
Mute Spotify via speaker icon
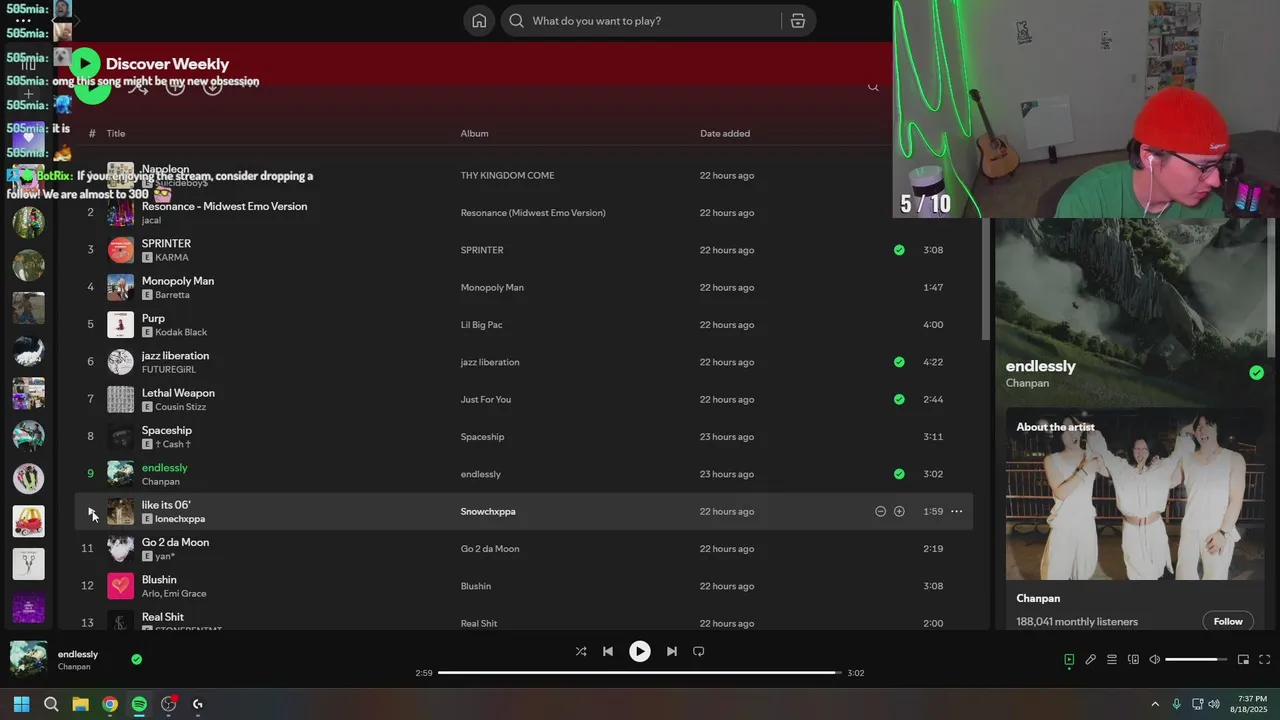tap(1154, 660)
